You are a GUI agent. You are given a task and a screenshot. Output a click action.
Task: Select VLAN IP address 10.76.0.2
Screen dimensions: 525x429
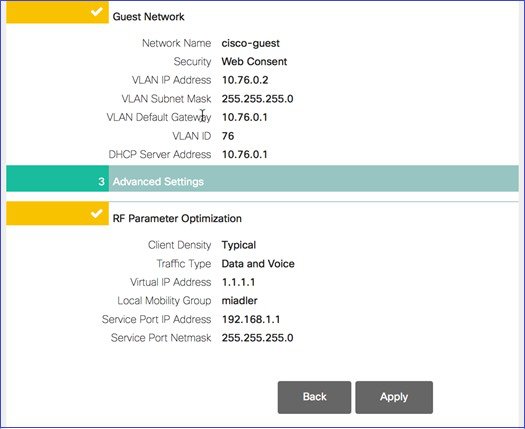pos(245,80)
